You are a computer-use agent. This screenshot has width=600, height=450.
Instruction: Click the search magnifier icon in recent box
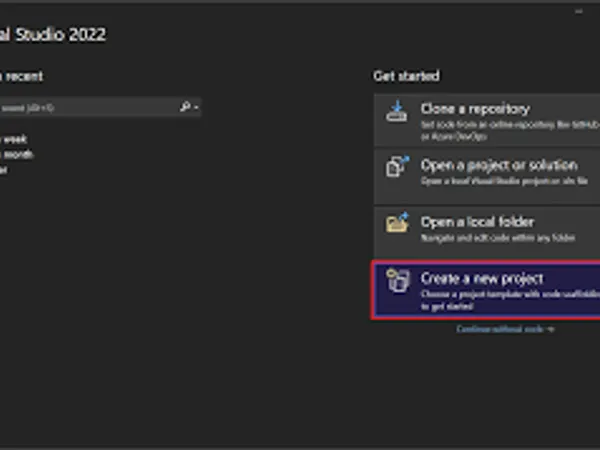pos(185,106)
